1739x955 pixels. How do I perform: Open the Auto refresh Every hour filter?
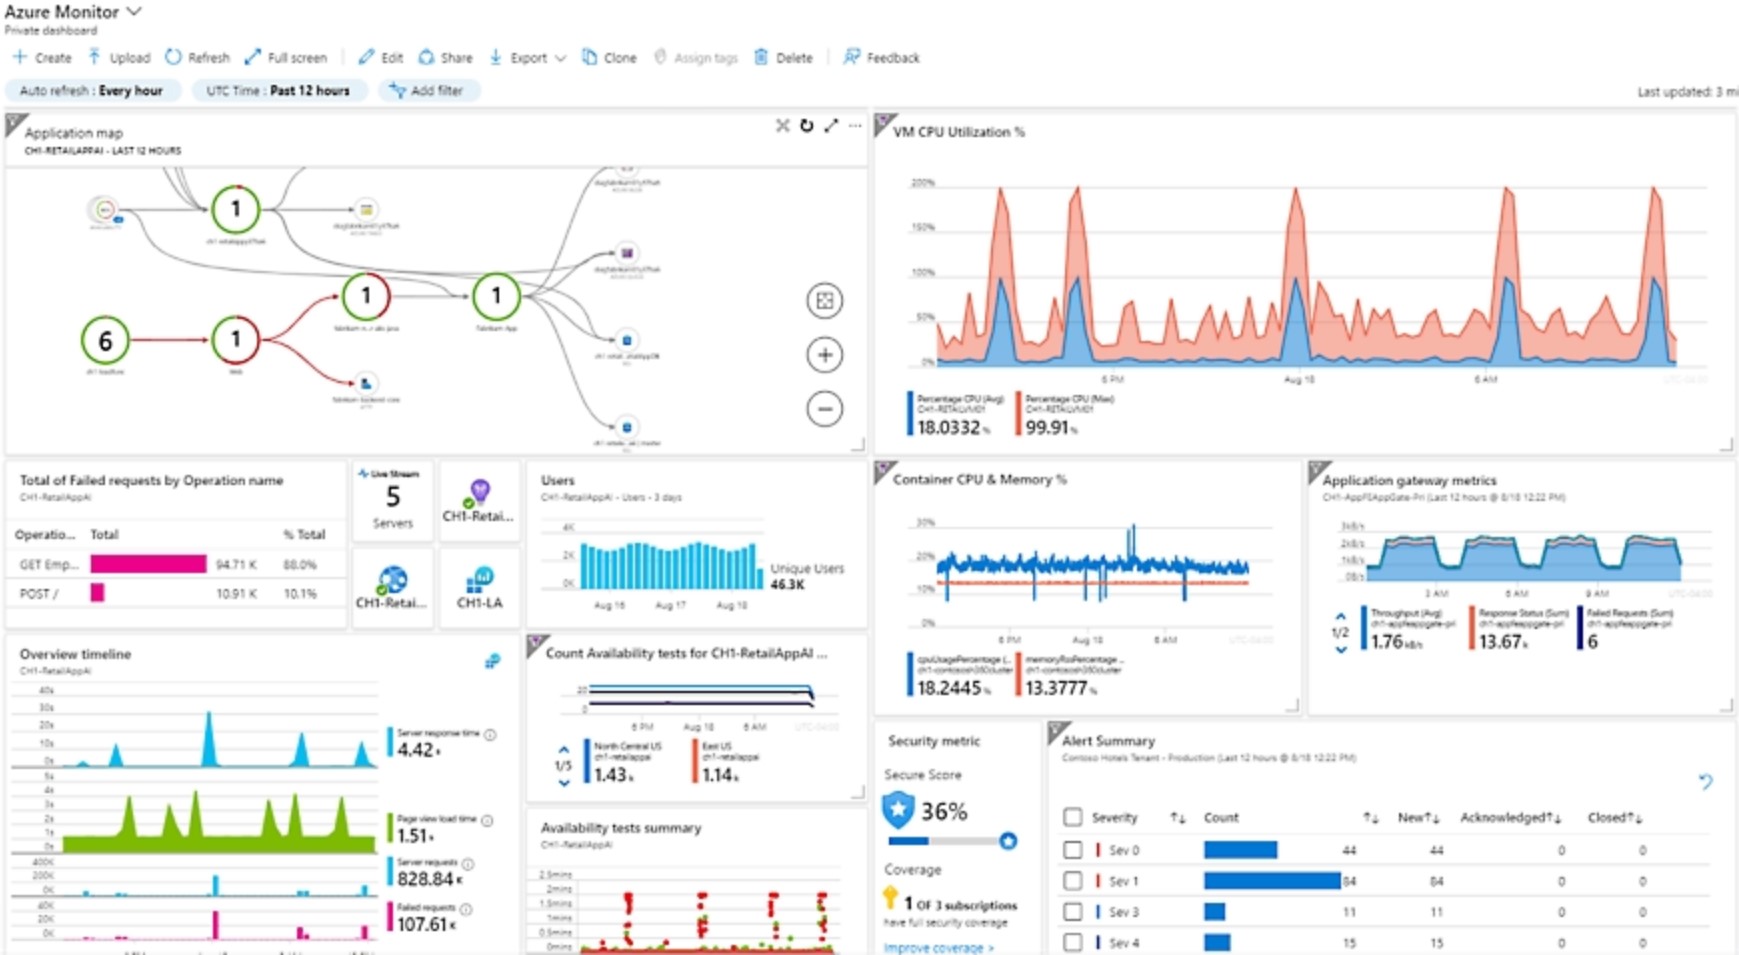pyautogui.click(x=92, y=91)
